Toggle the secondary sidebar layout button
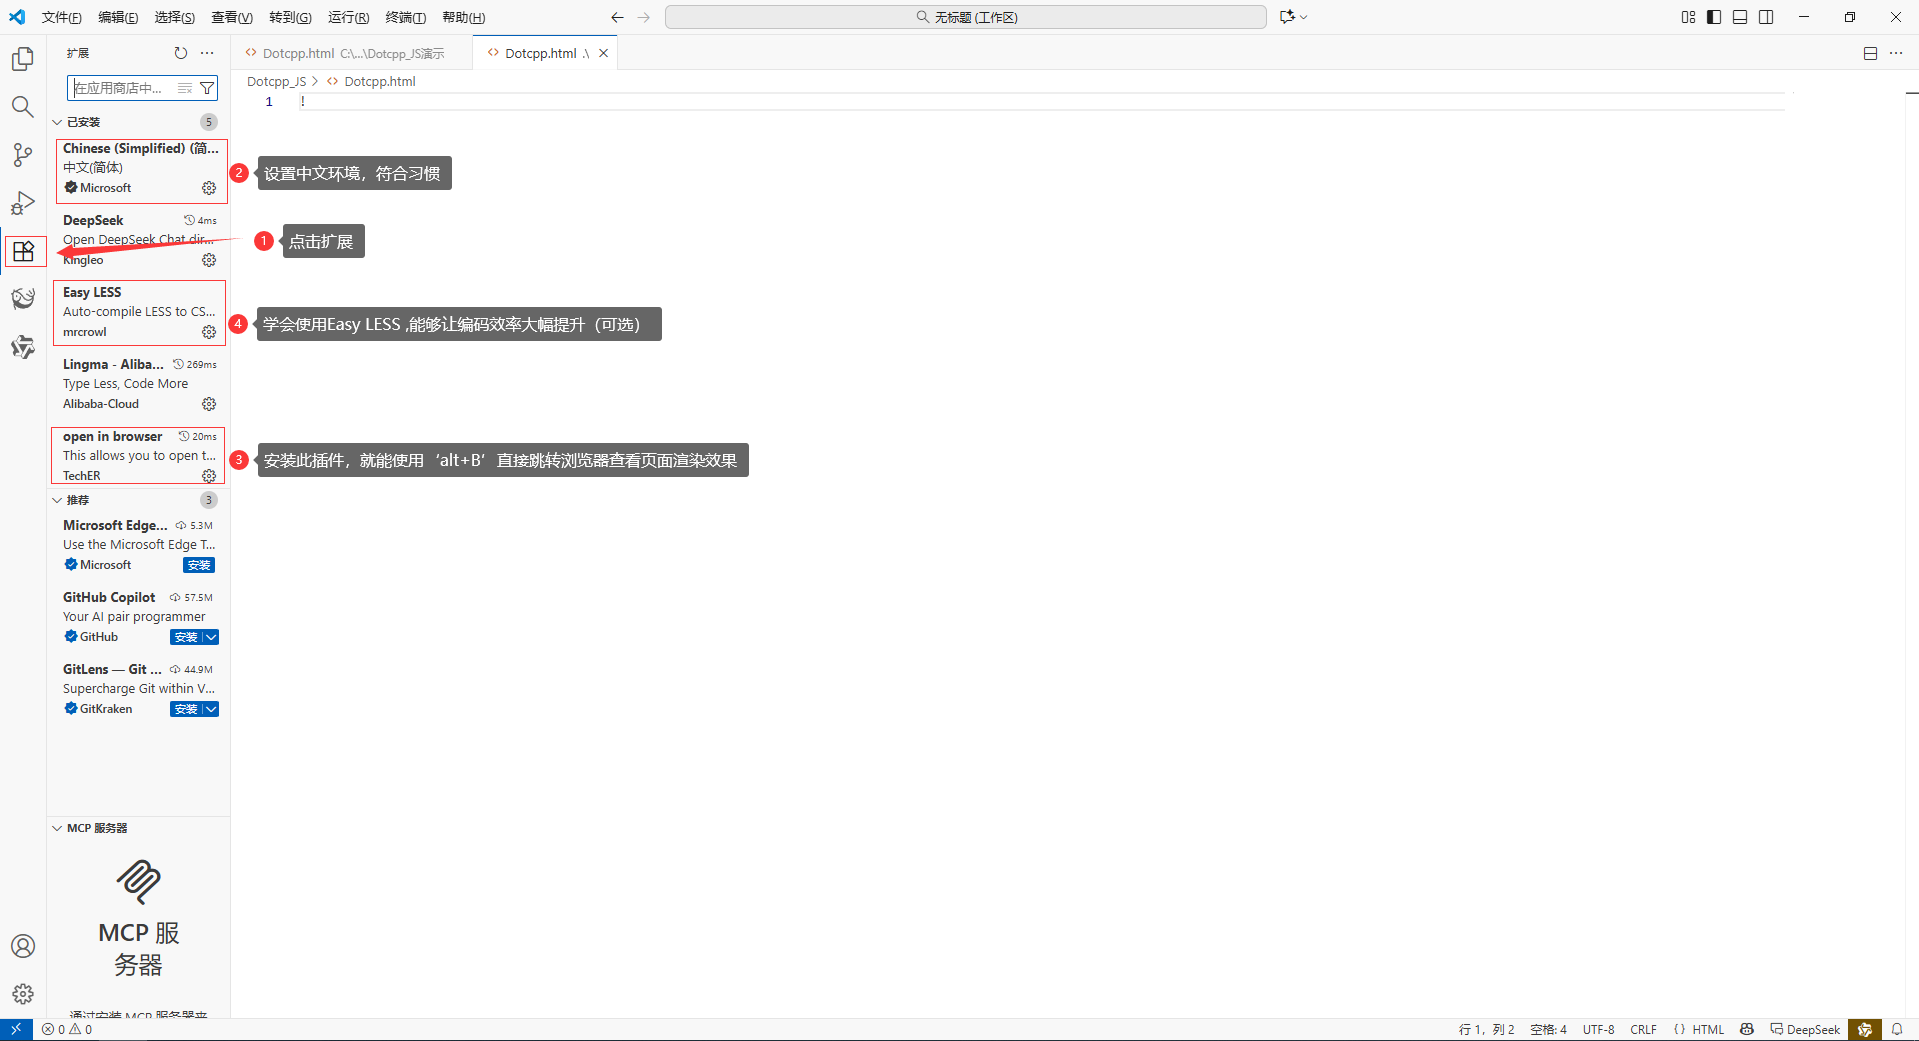The height and width of the screenshot is (1041, 1919). pos(1766,17)
